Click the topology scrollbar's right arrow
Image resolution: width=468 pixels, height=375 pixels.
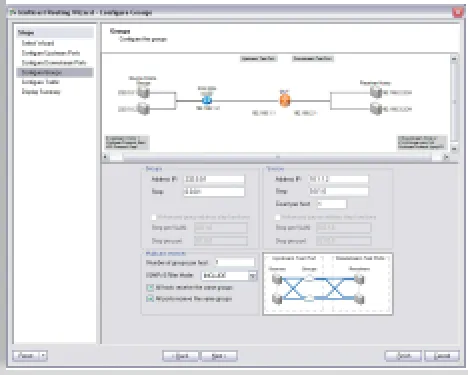pyautogui.click(x=446, y=157)
